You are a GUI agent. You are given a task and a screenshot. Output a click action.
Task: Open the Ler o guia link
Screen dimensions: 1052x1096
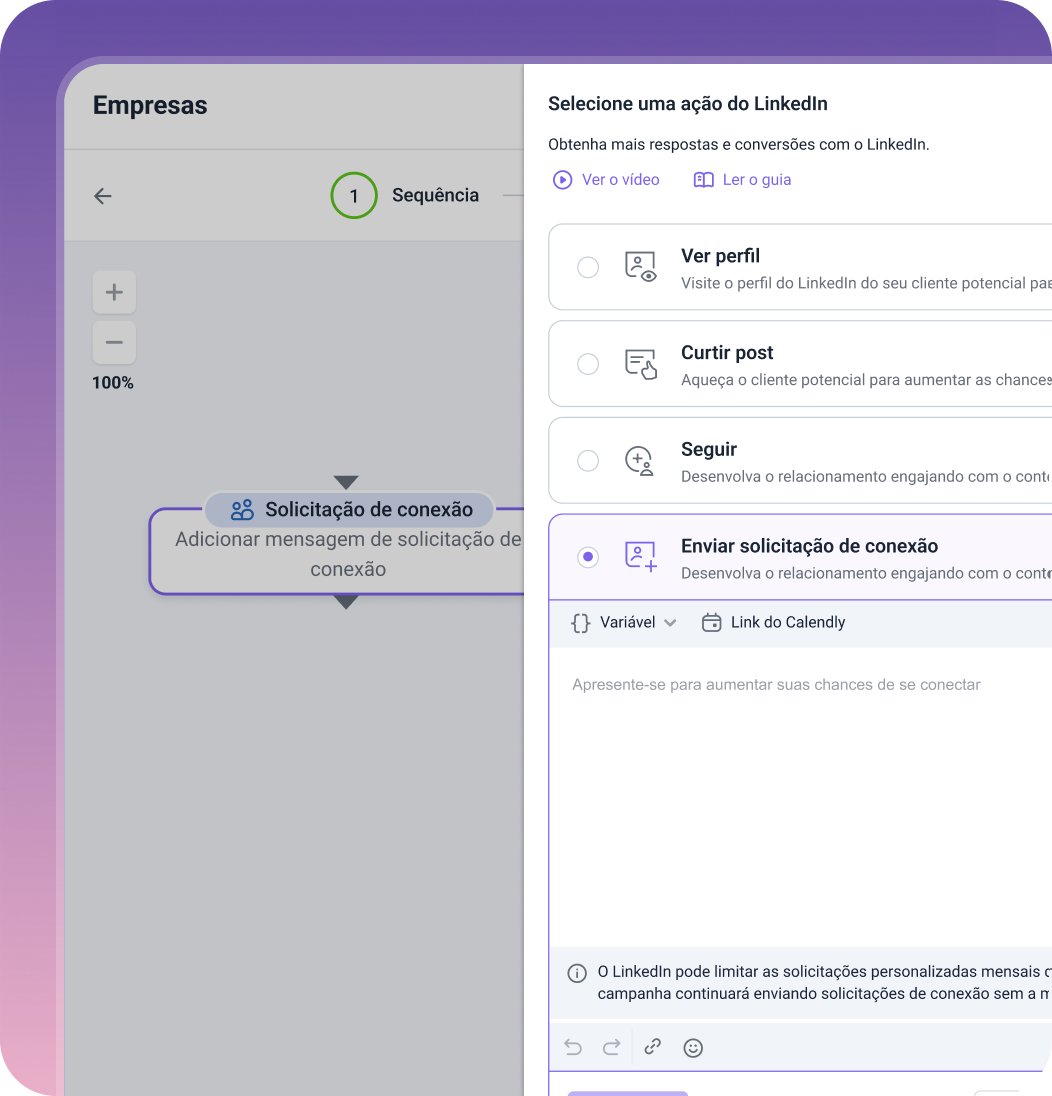tap(756, 180)
